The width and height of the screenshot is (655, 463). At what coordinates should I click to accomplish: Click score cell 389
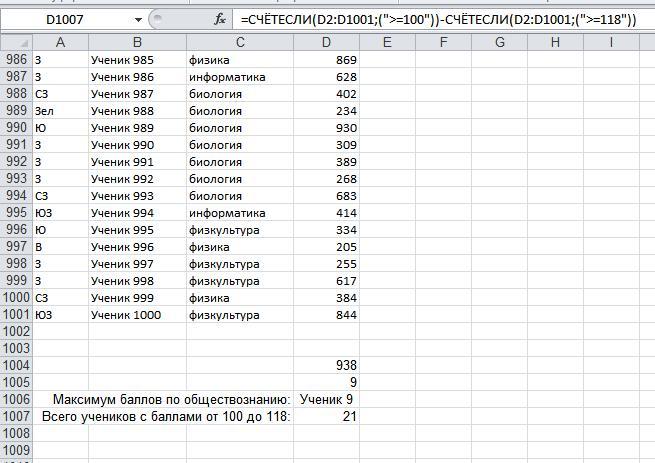(326, 162)
